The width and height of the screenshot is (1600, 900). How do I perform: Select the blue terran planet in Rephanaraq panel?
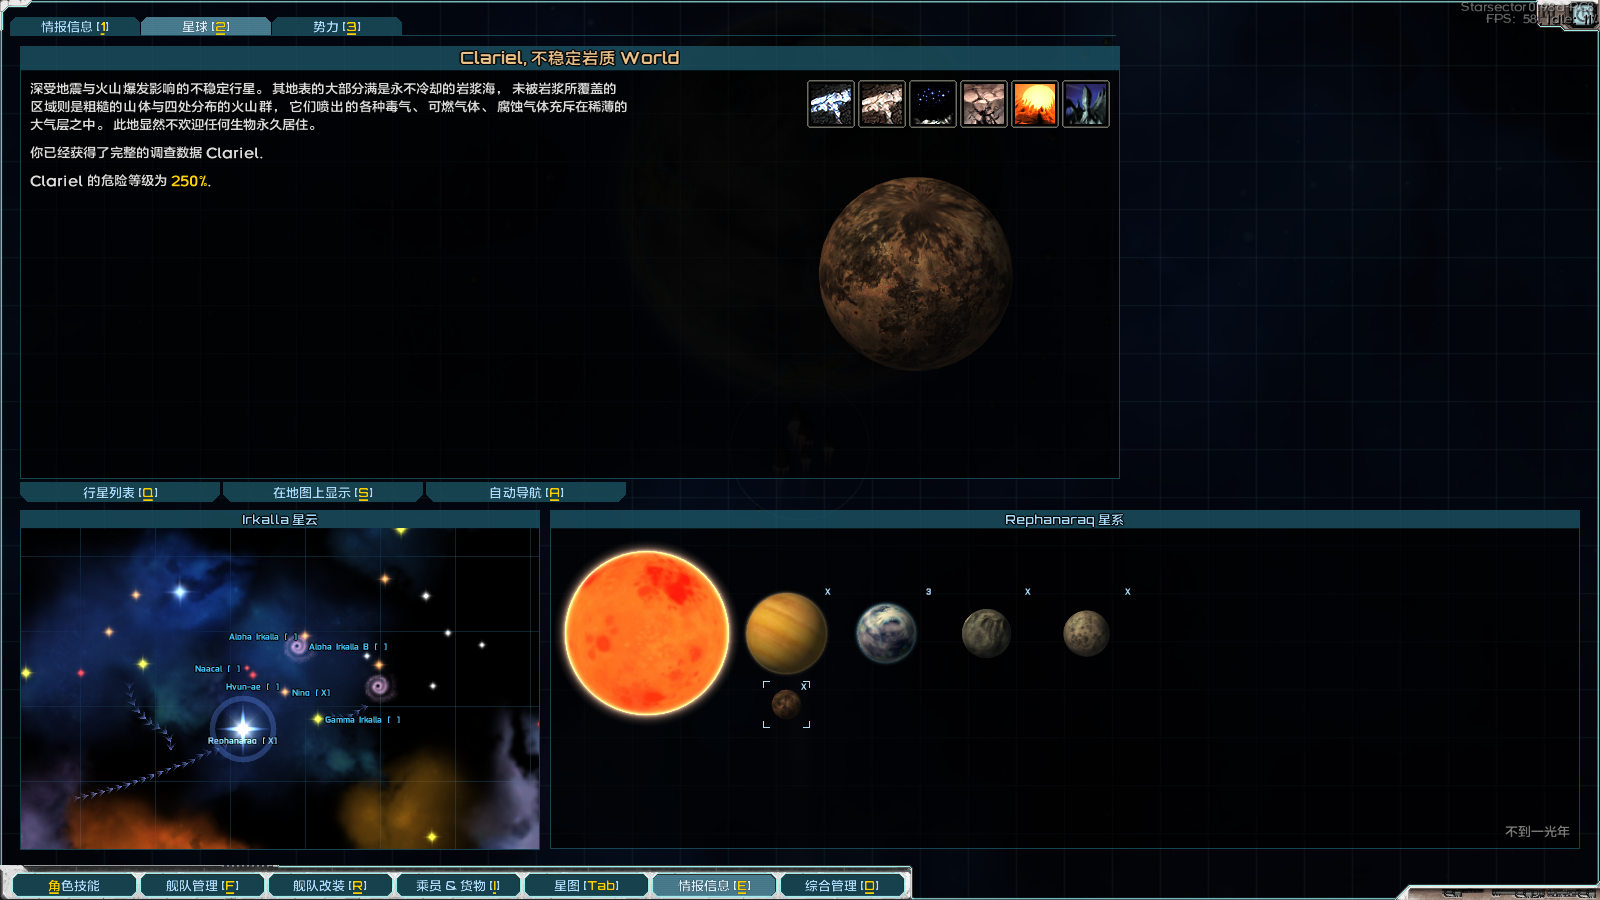886,632
